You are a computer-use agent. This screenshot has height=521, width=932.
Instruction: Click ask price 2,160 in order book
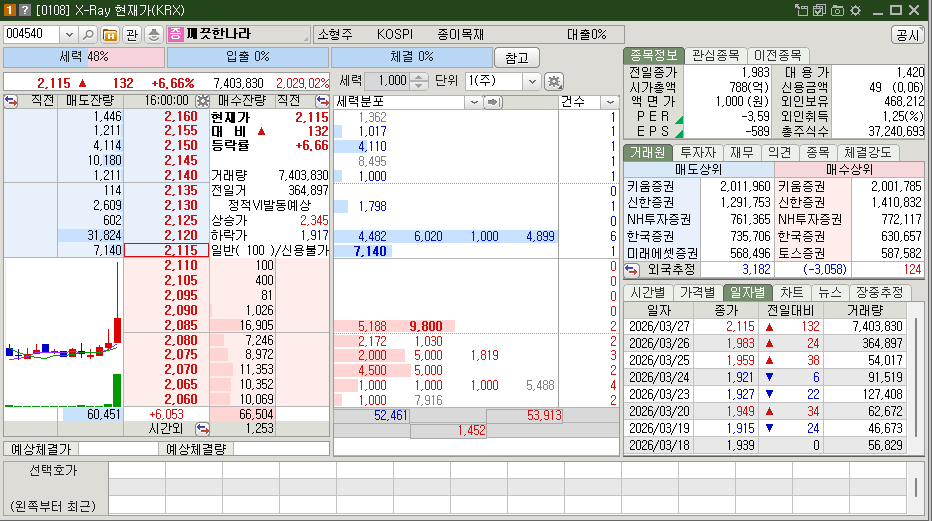tap(181, 117)
